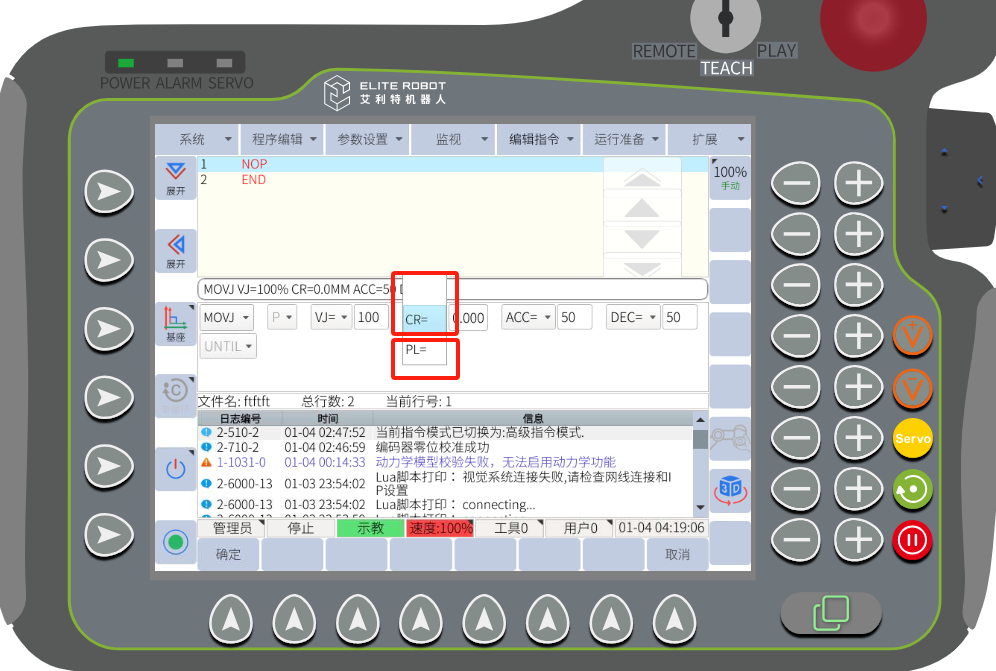Open the 参数设置 menu

coord(370,139)
